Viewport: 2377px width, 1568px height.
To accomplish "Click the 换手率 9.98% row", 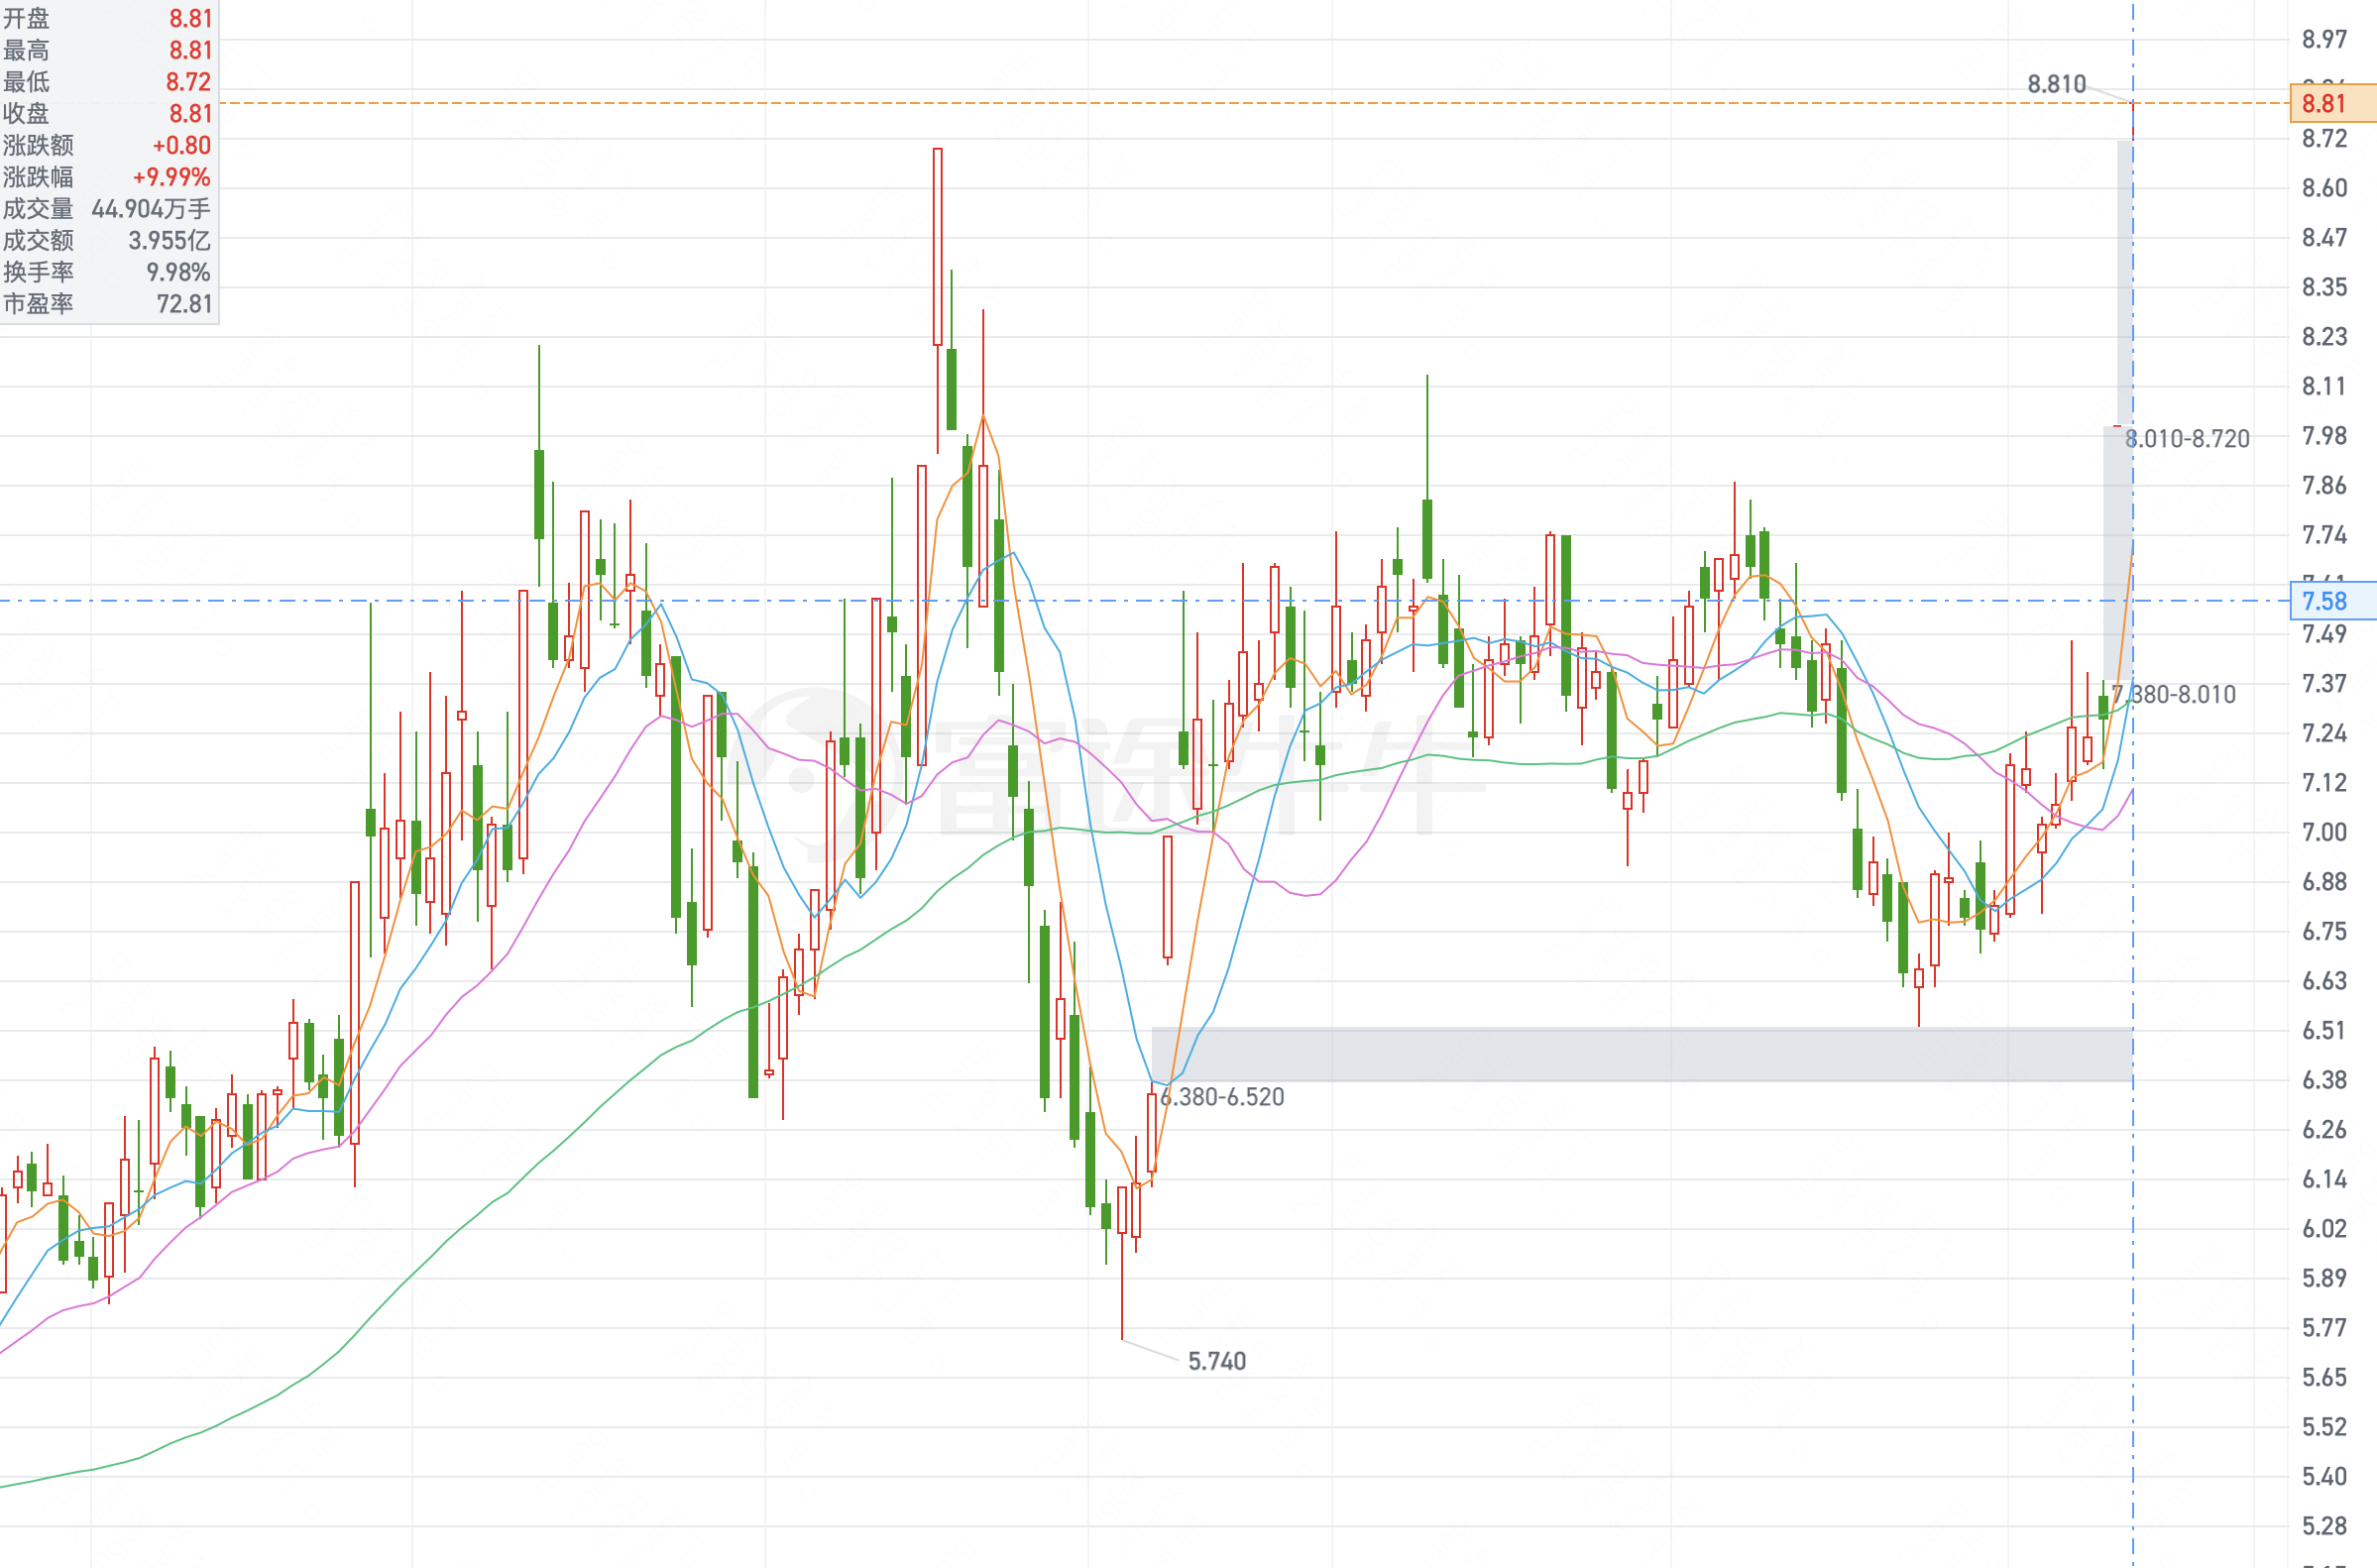I will coord(107,272).
